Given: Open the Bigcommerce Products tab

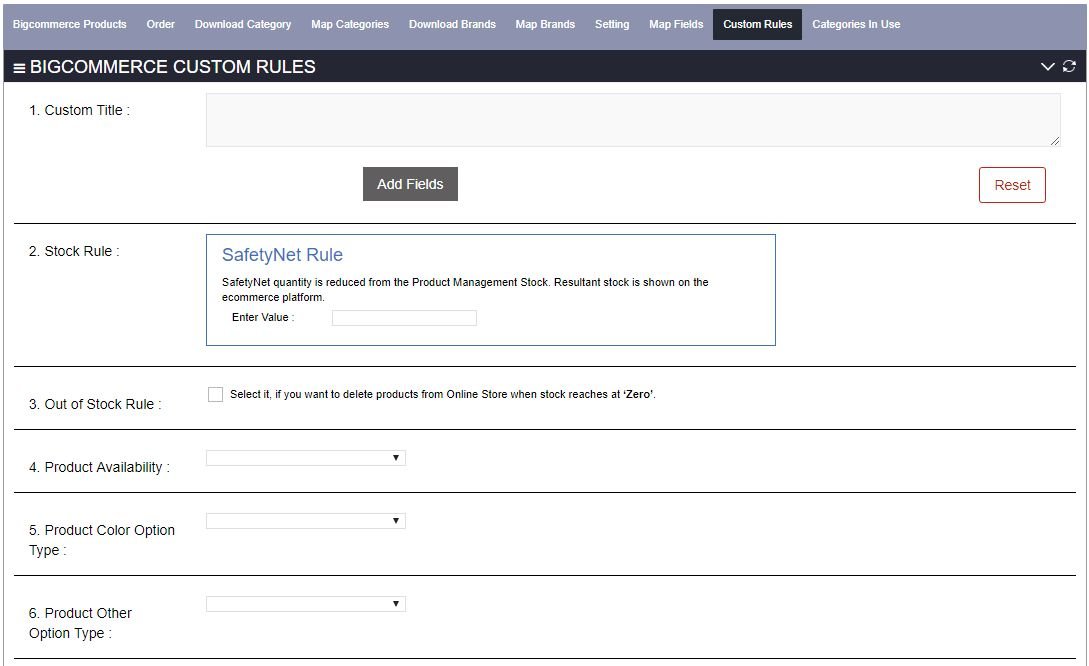Looking at the screenshot, I should [x=69, y=24].
